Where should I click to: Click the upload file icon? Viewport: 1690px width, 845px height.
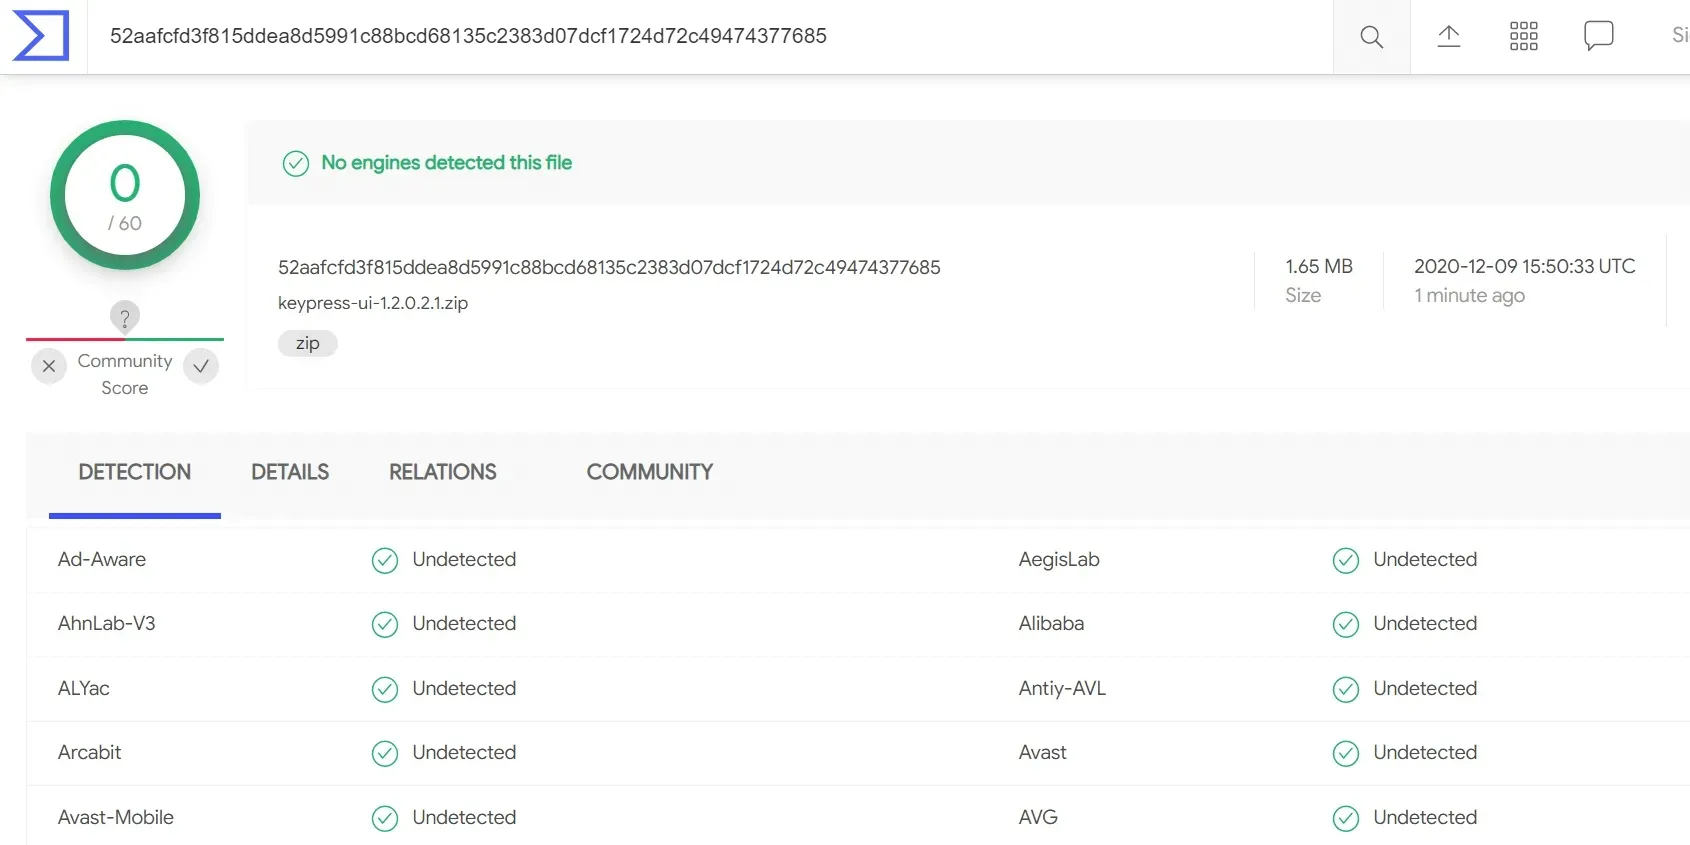point(1449,37)
